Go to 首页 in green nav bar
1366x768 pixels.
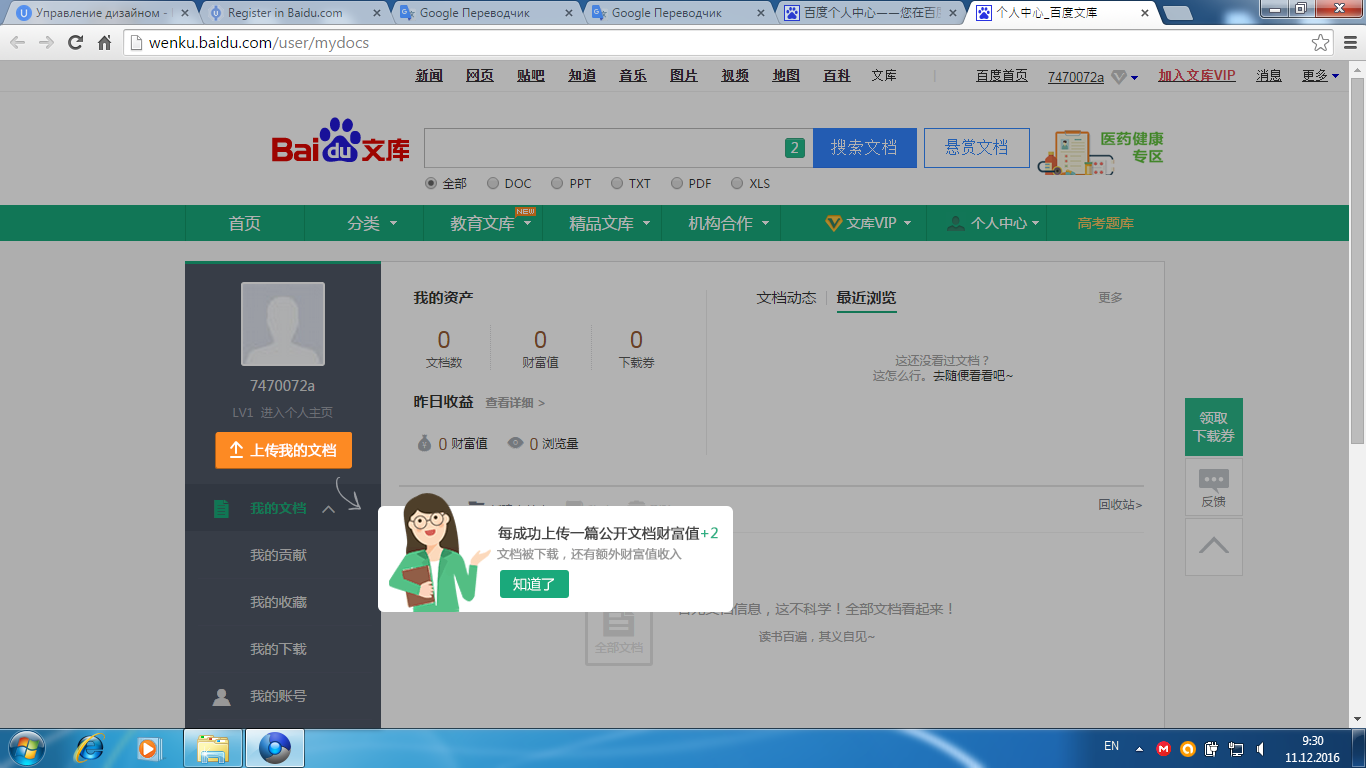coord(245,223)
